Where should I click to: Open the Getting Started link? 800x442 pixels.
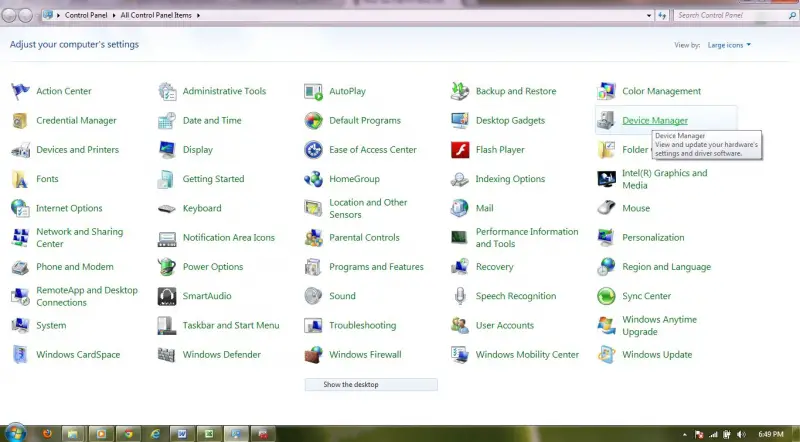tap(213, 179)
